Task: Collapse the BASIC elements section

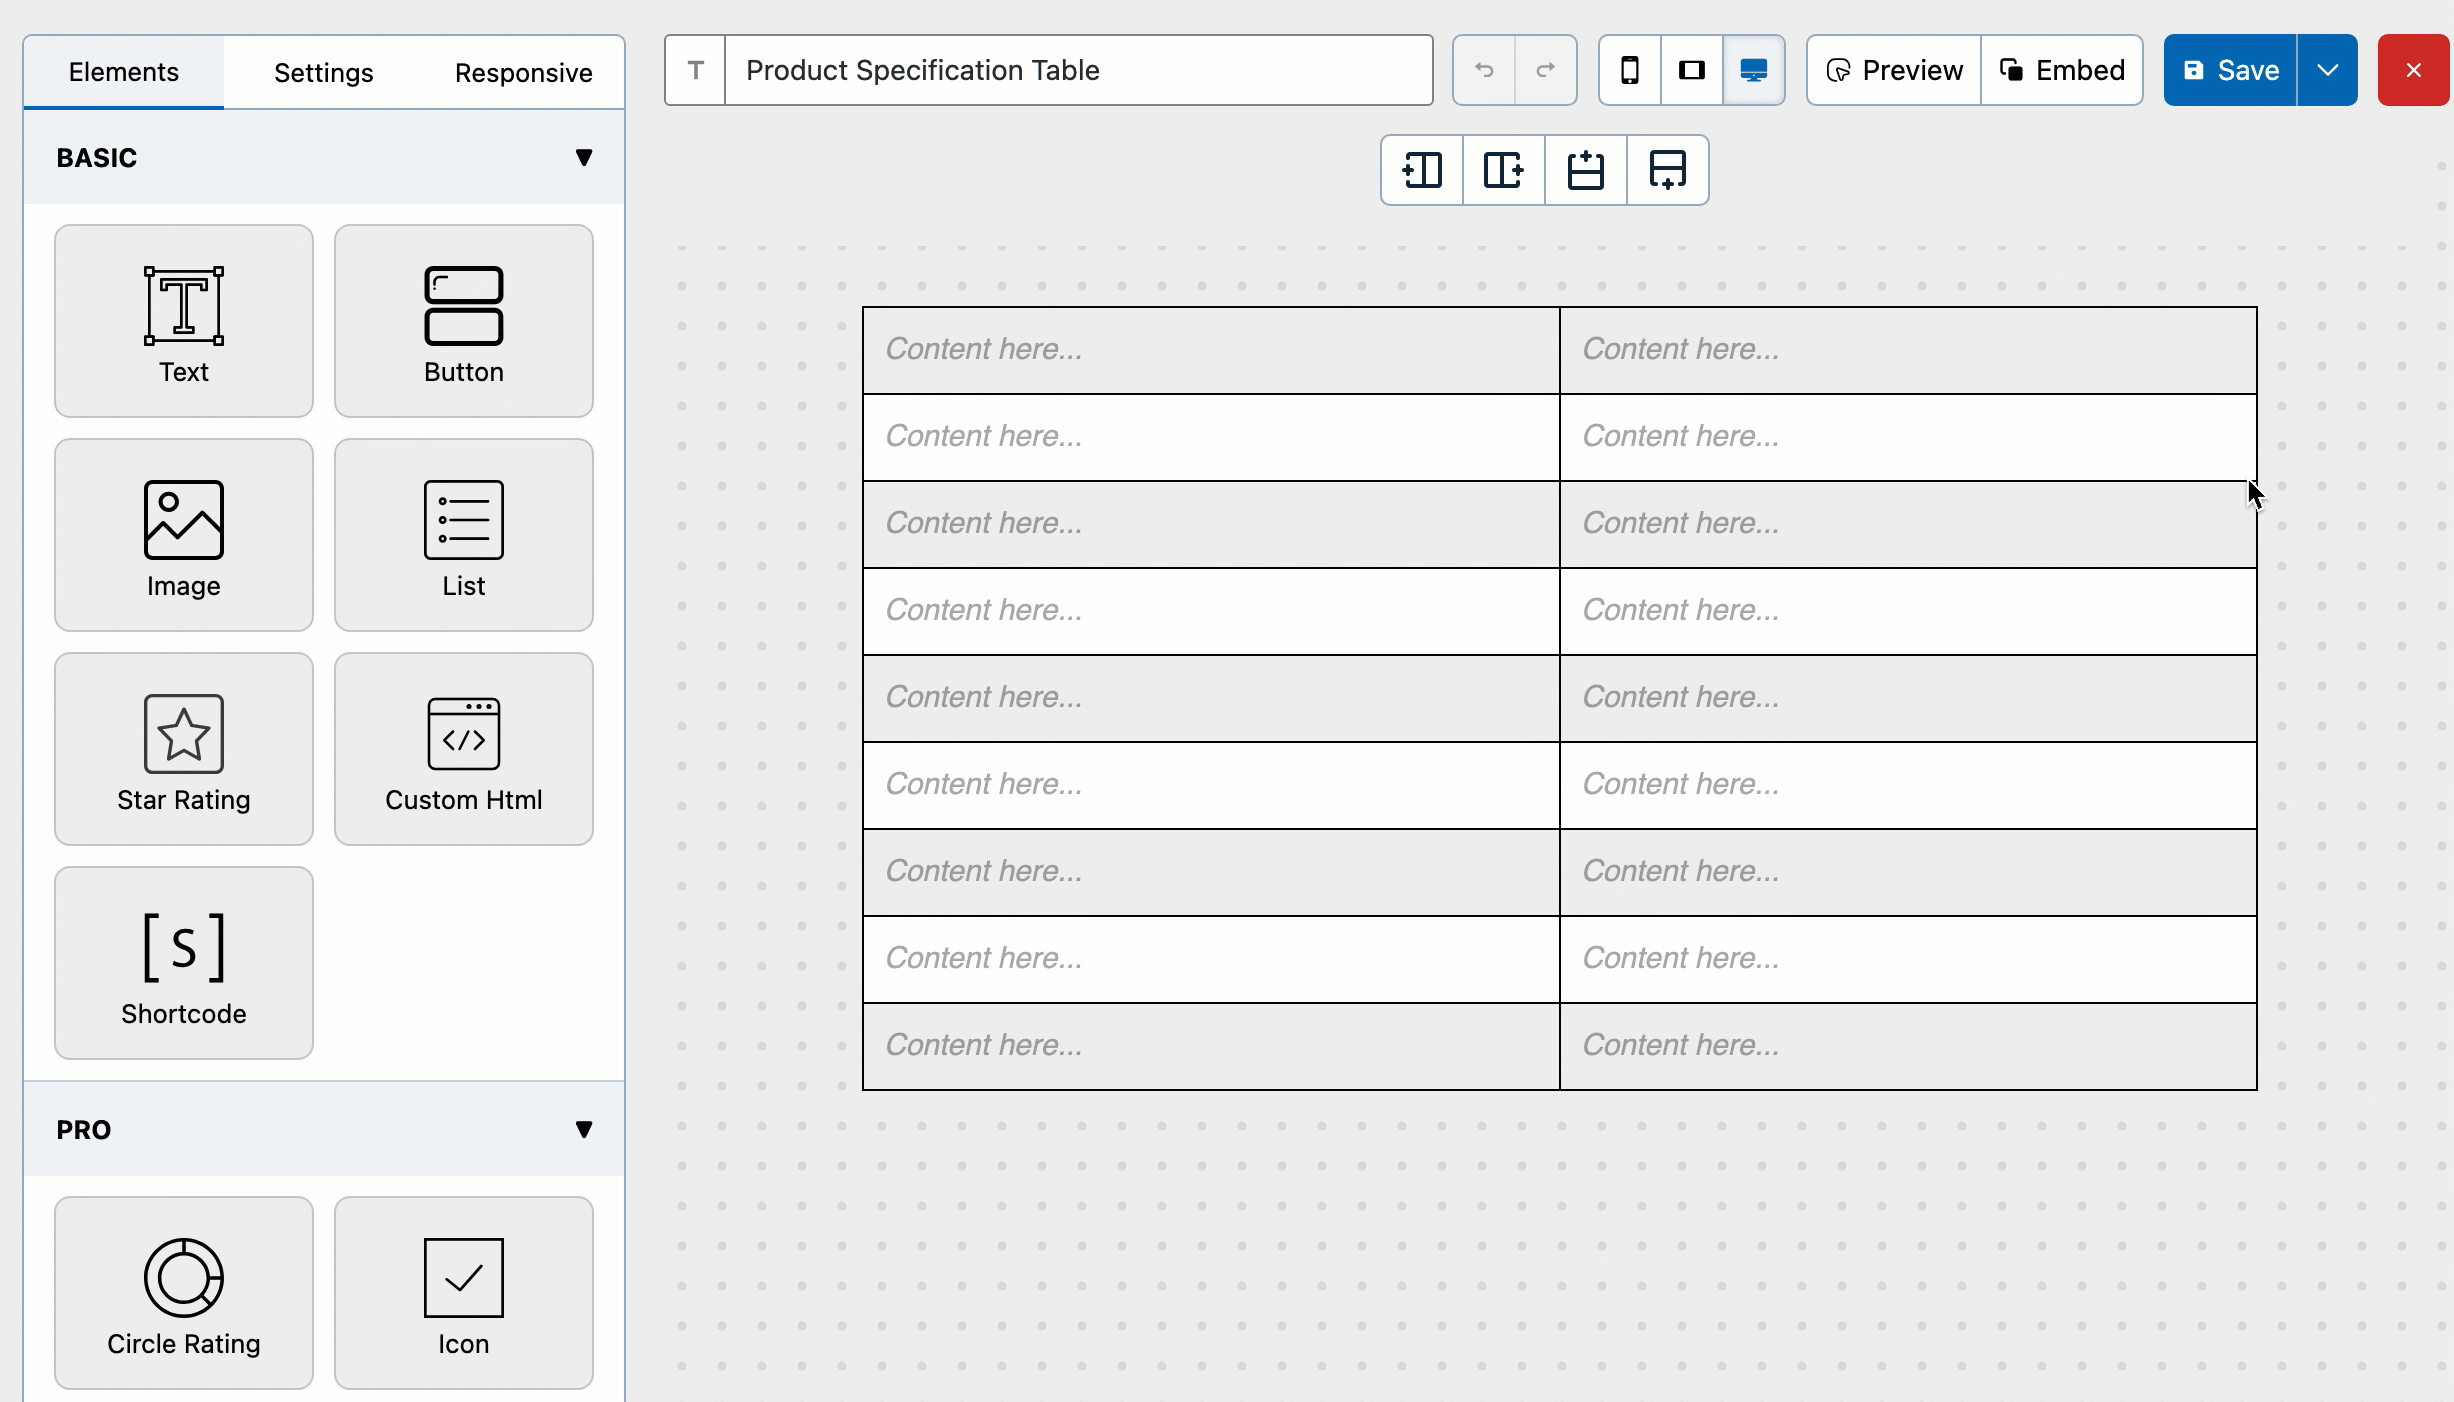Action: tap(584, 158)
